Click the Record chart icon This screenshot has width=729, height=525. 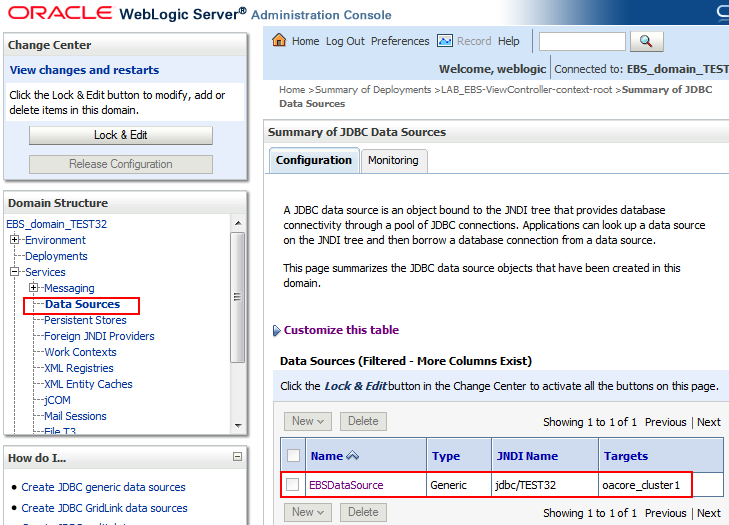point(445,41)
